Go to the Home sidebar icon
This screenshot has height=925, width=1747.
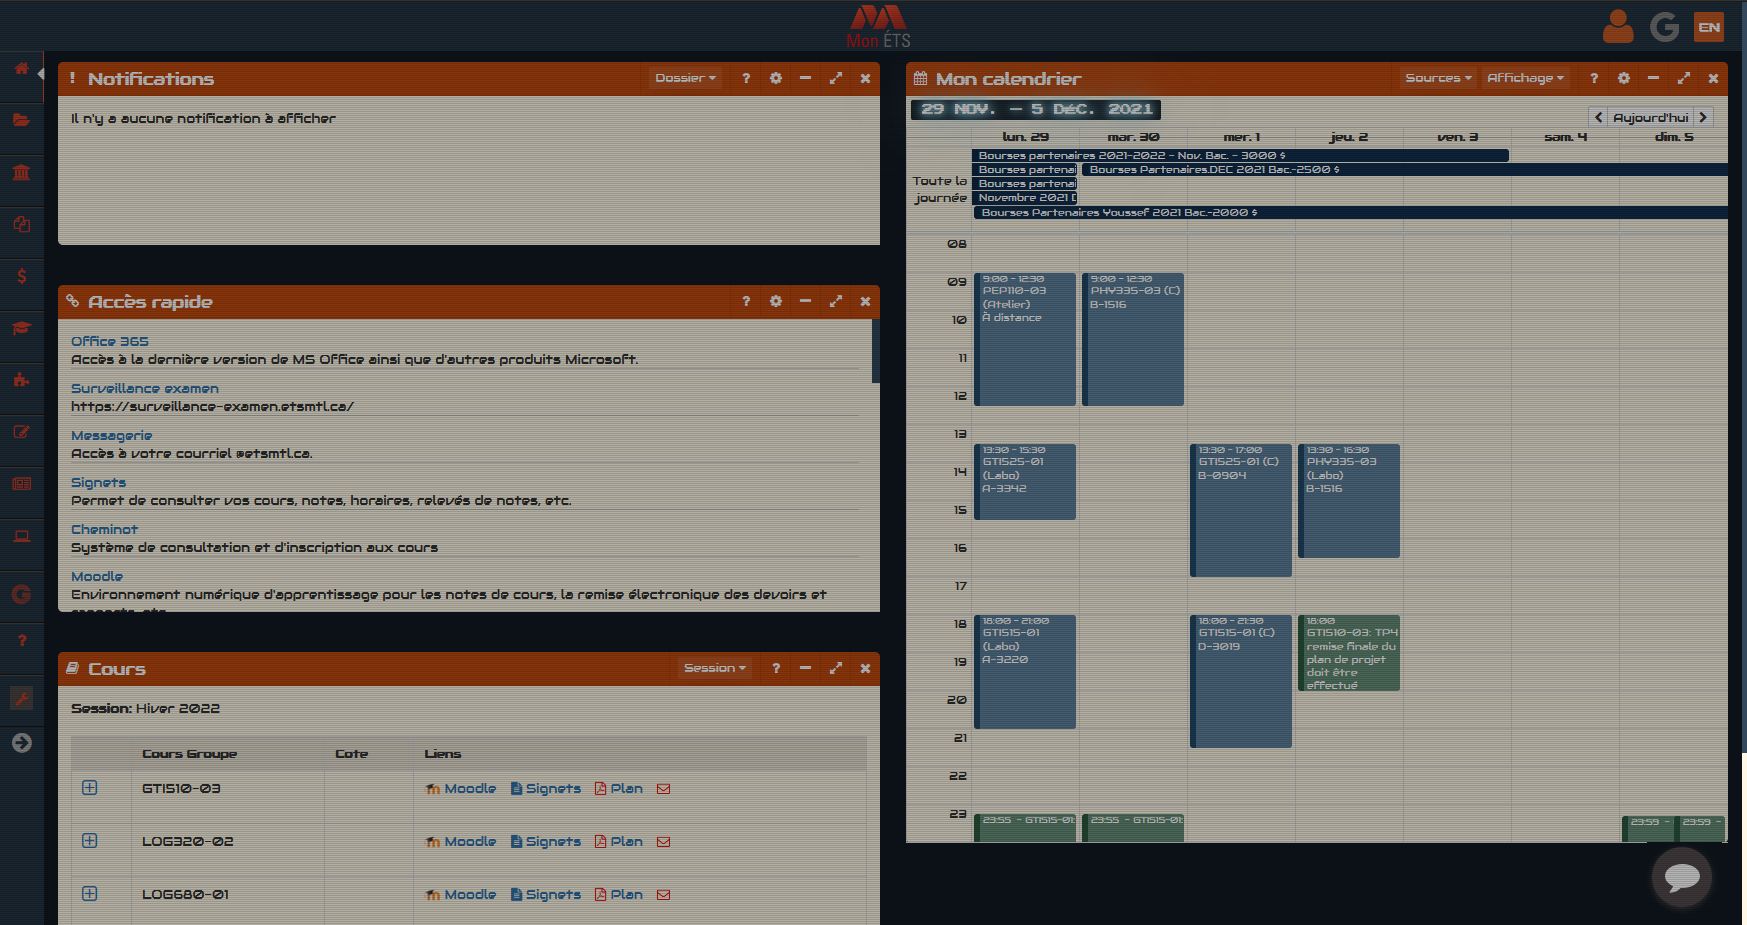21,69
